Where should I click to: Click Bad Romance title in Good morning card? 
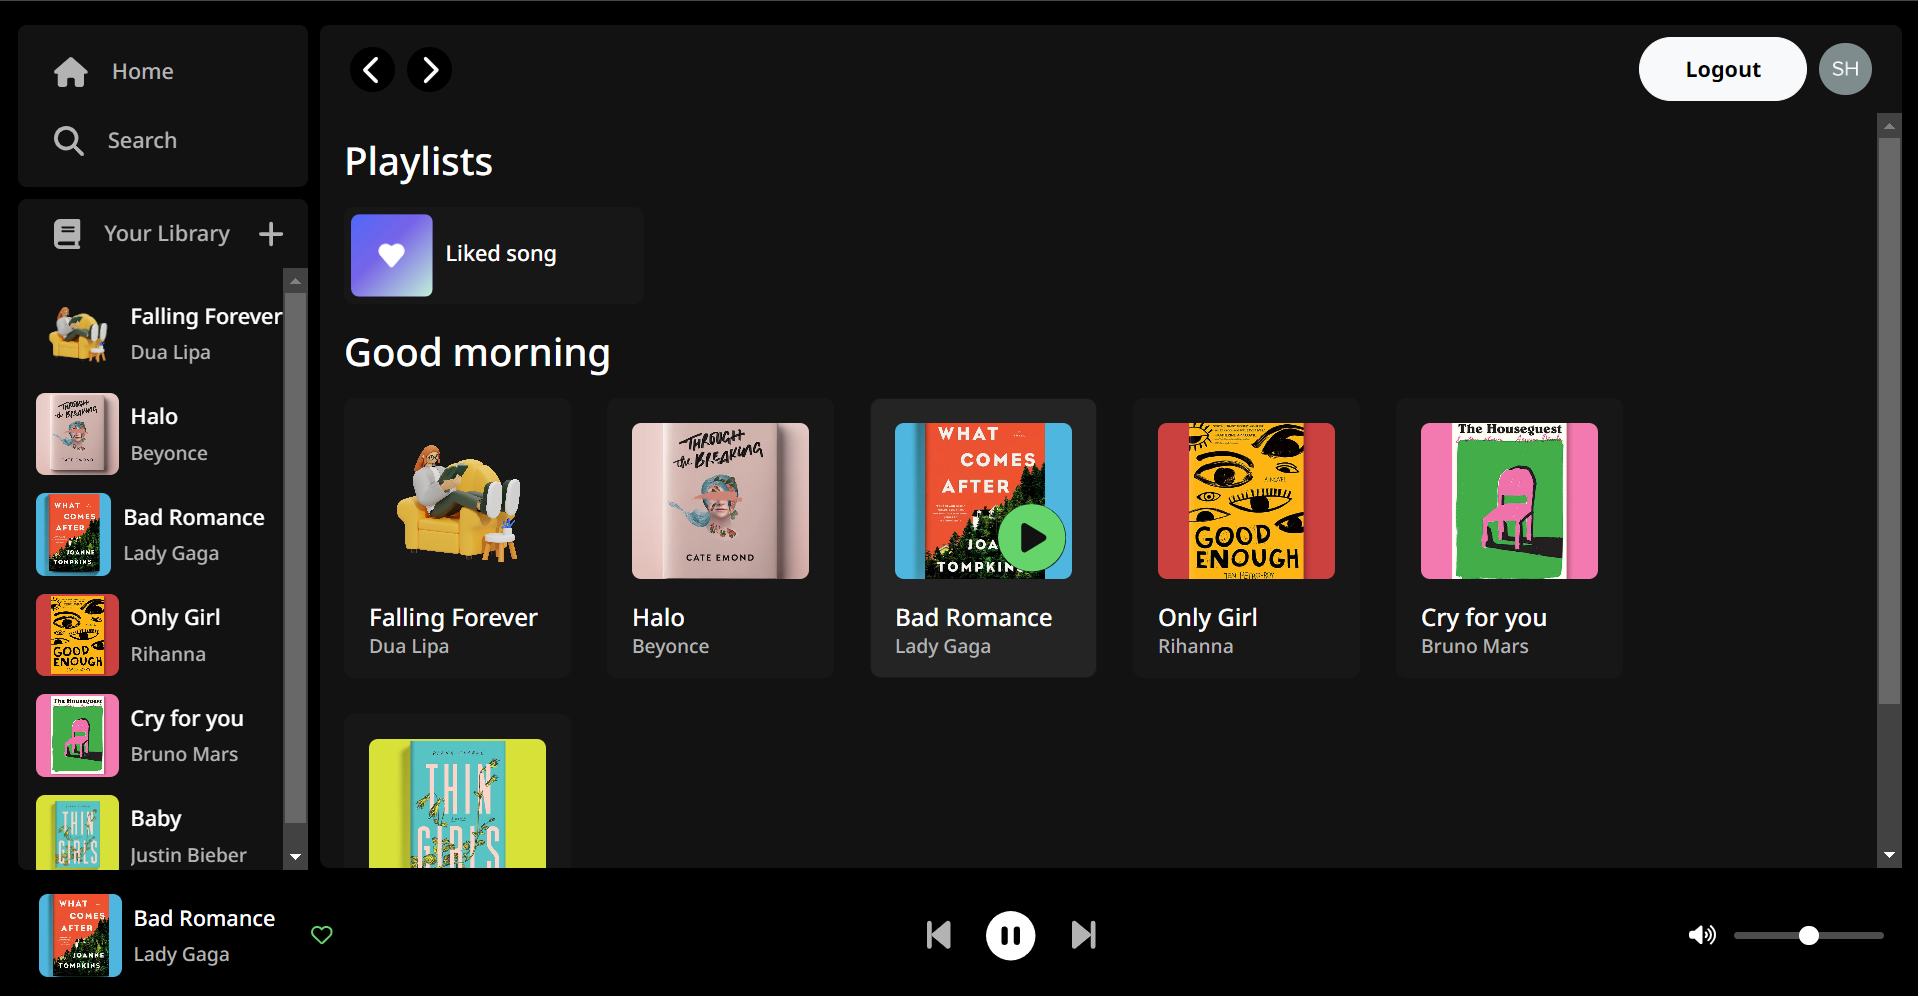[974, 618]
